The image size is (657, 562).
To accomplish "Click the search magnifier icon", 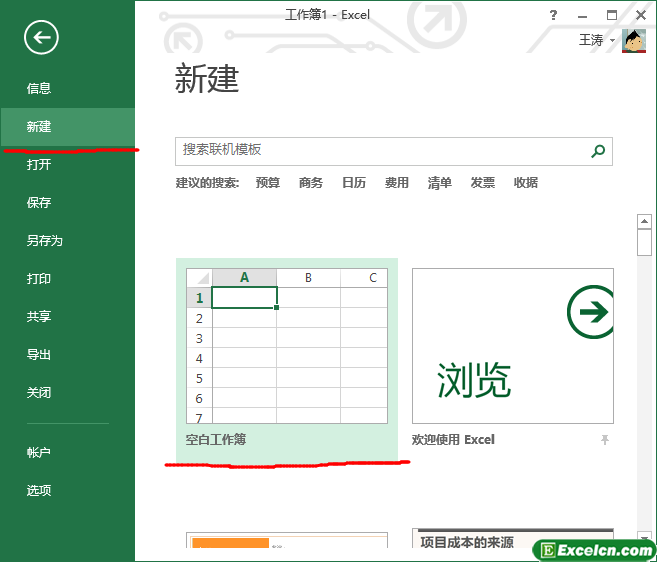I will (598, 151).
